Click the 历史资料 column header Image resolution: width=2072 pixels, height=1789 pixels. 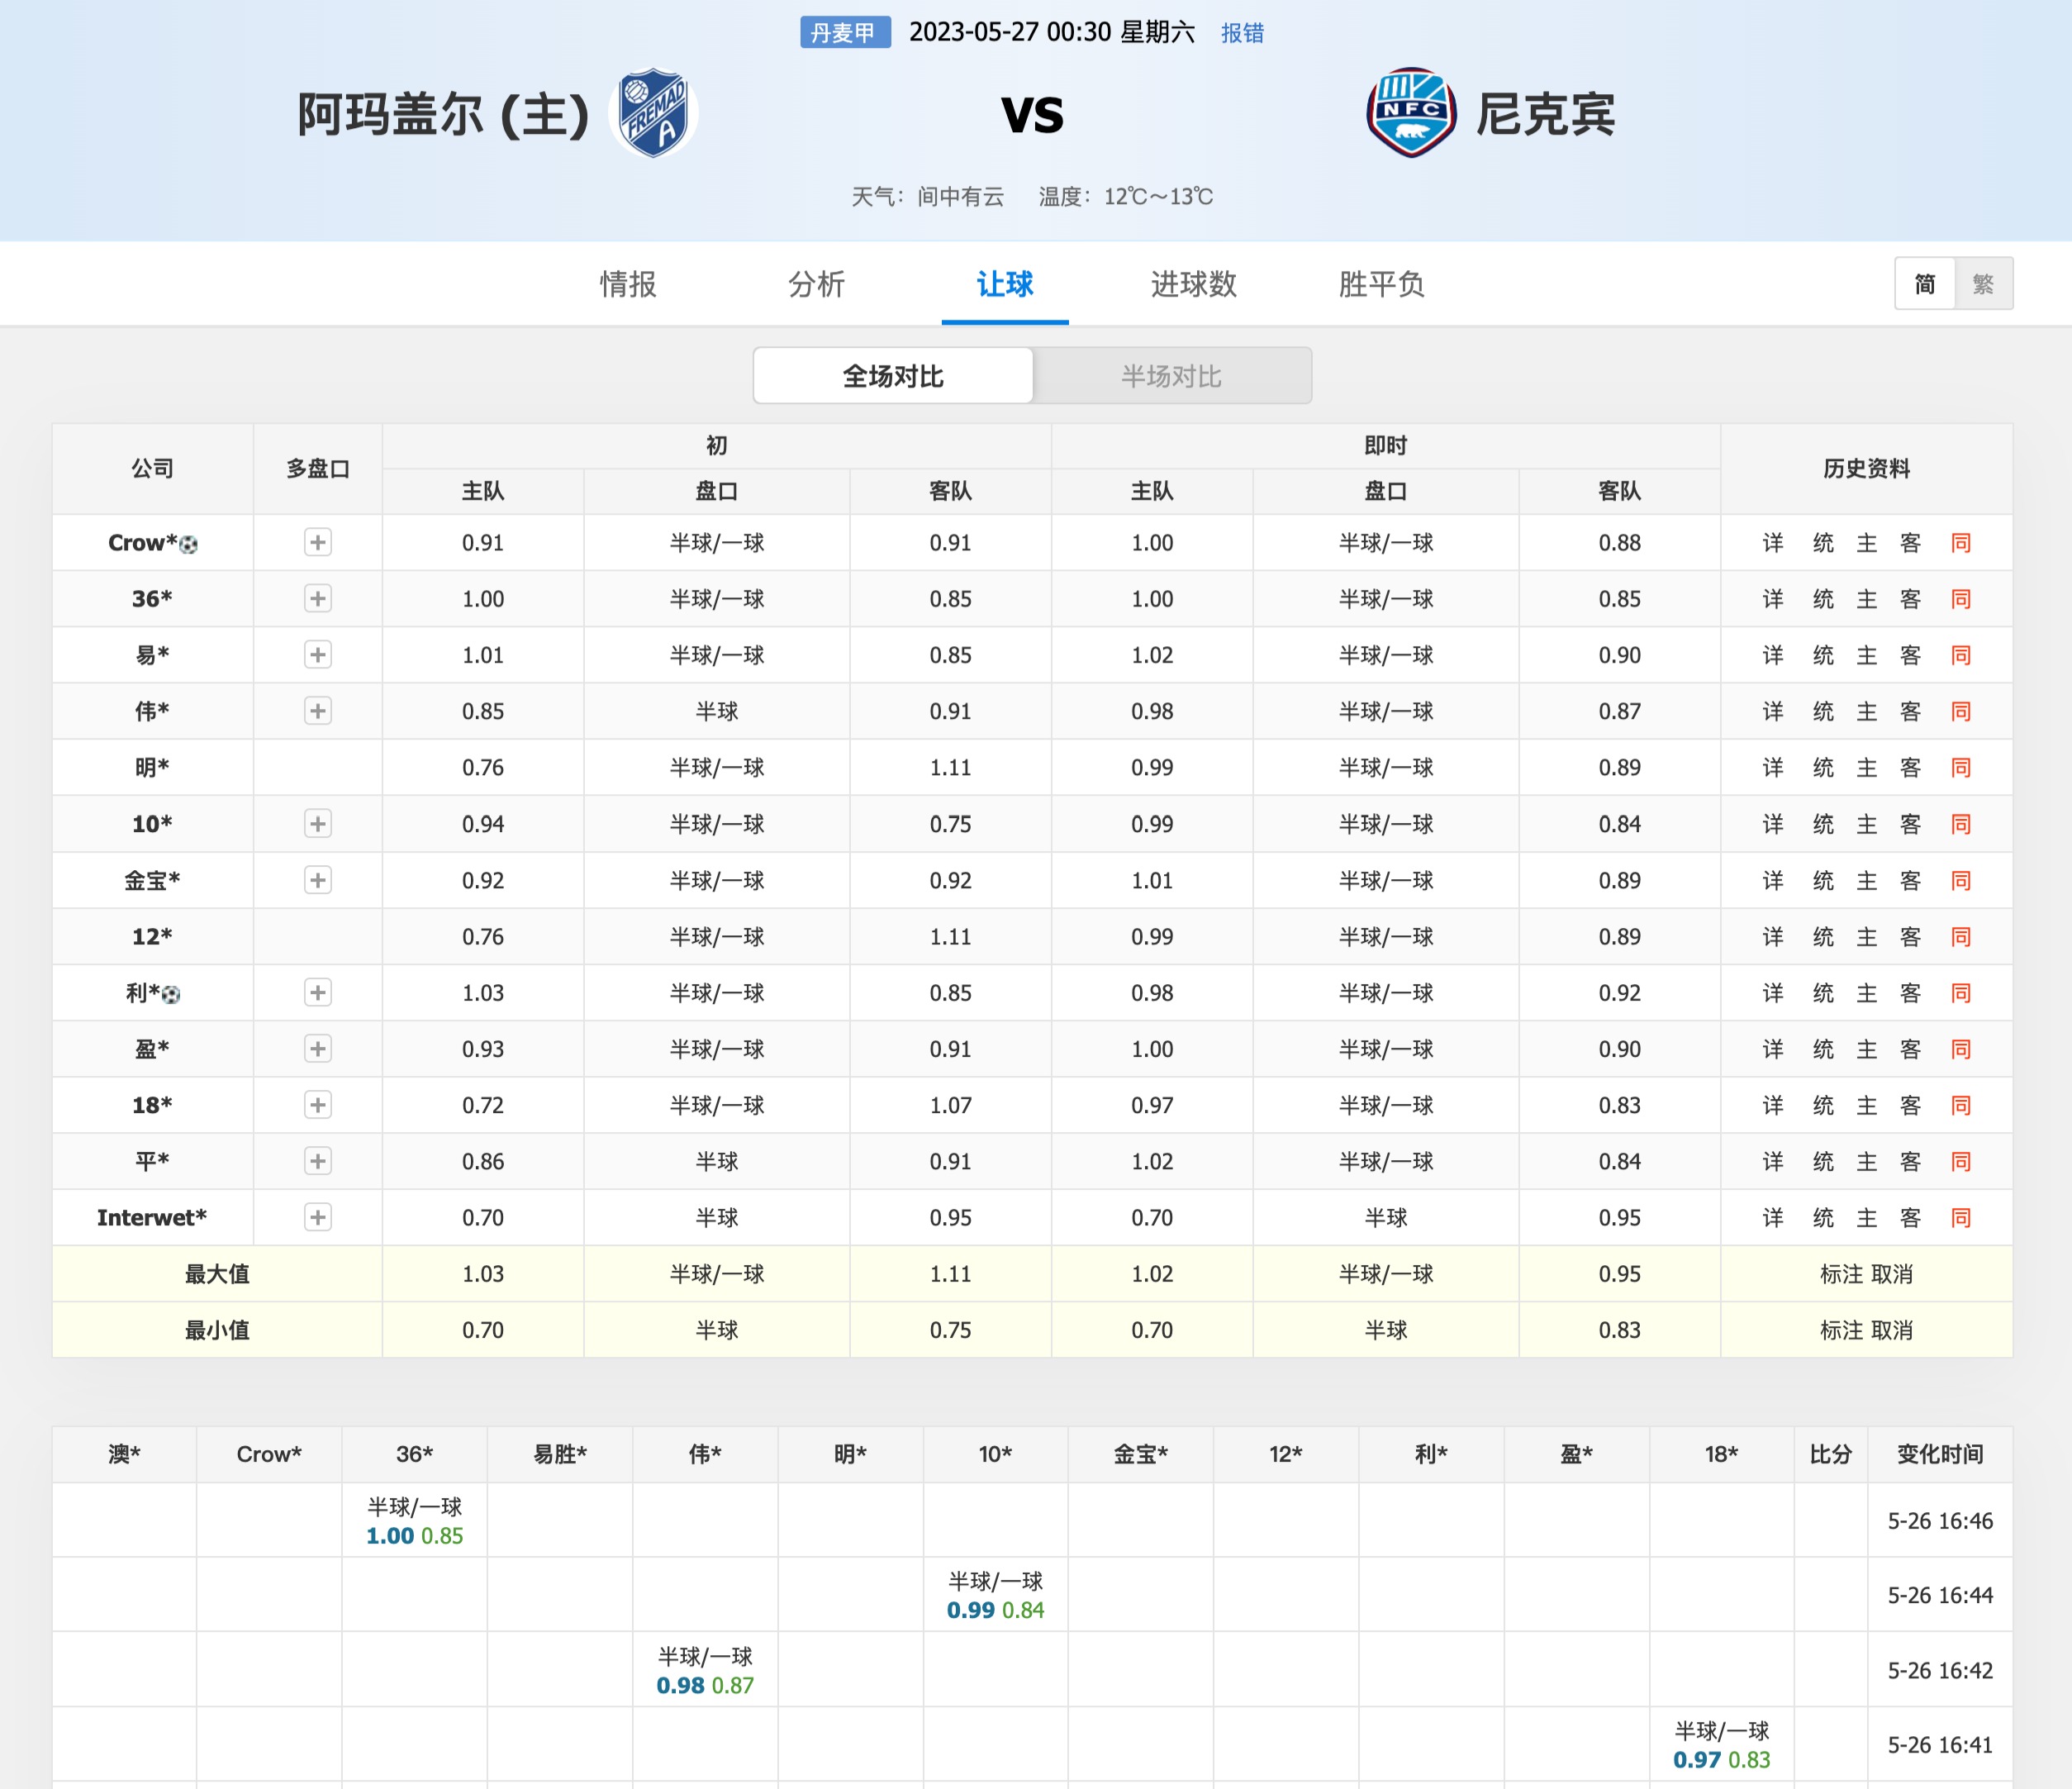point(1866,468)
